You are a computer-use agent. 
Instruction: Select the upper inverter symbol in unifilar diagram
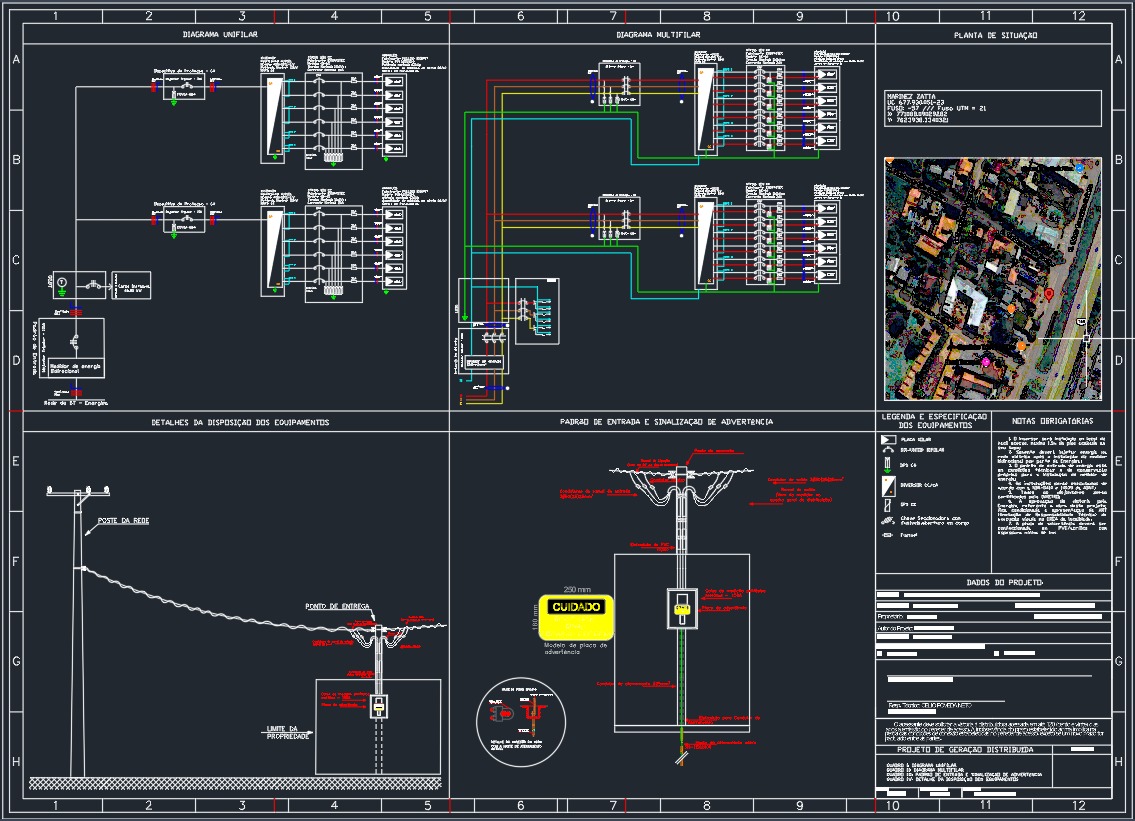(x=273, y=117)
